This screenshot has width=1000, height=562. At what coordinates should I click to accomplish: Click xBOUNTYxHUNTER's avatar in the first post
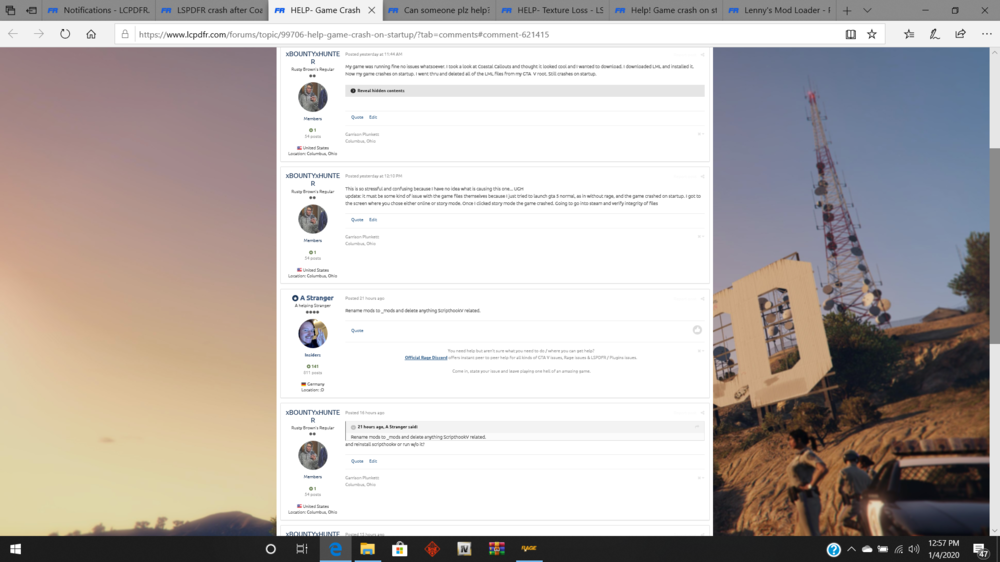tap(312, 97)
